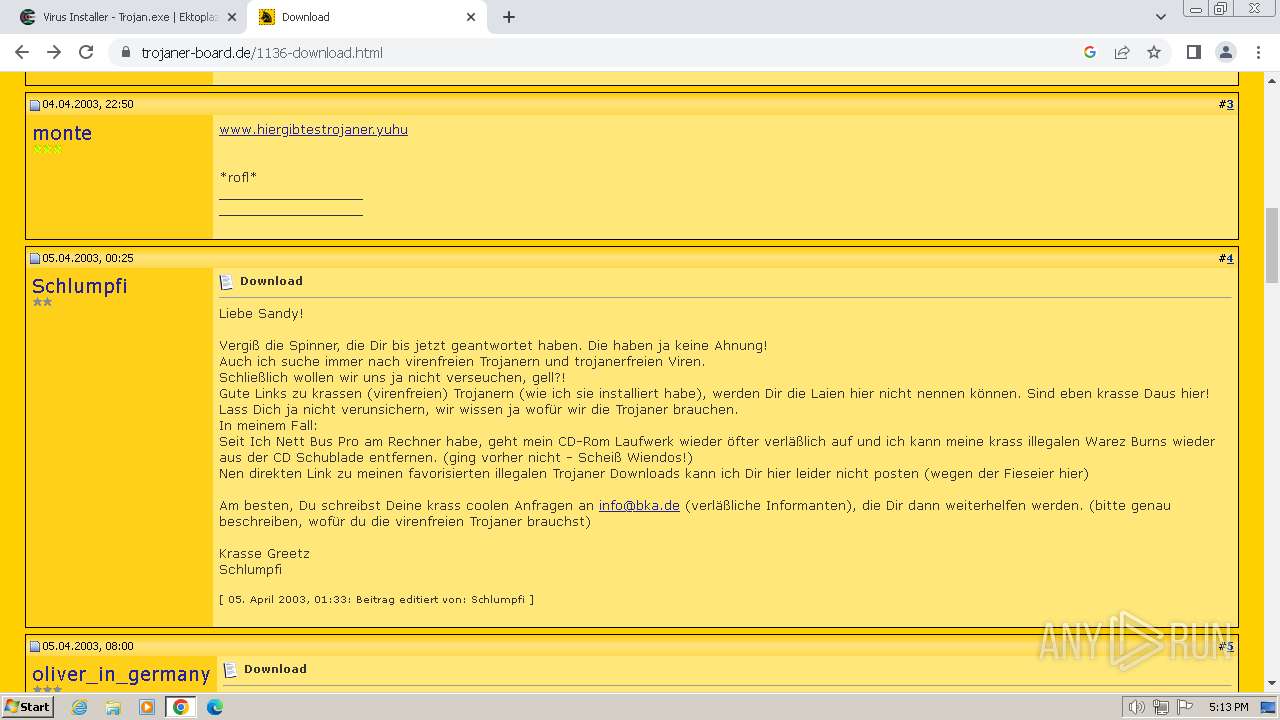
Task: Click the post icon next to 04.04.2003, 22:50
Action: point(35,105)
